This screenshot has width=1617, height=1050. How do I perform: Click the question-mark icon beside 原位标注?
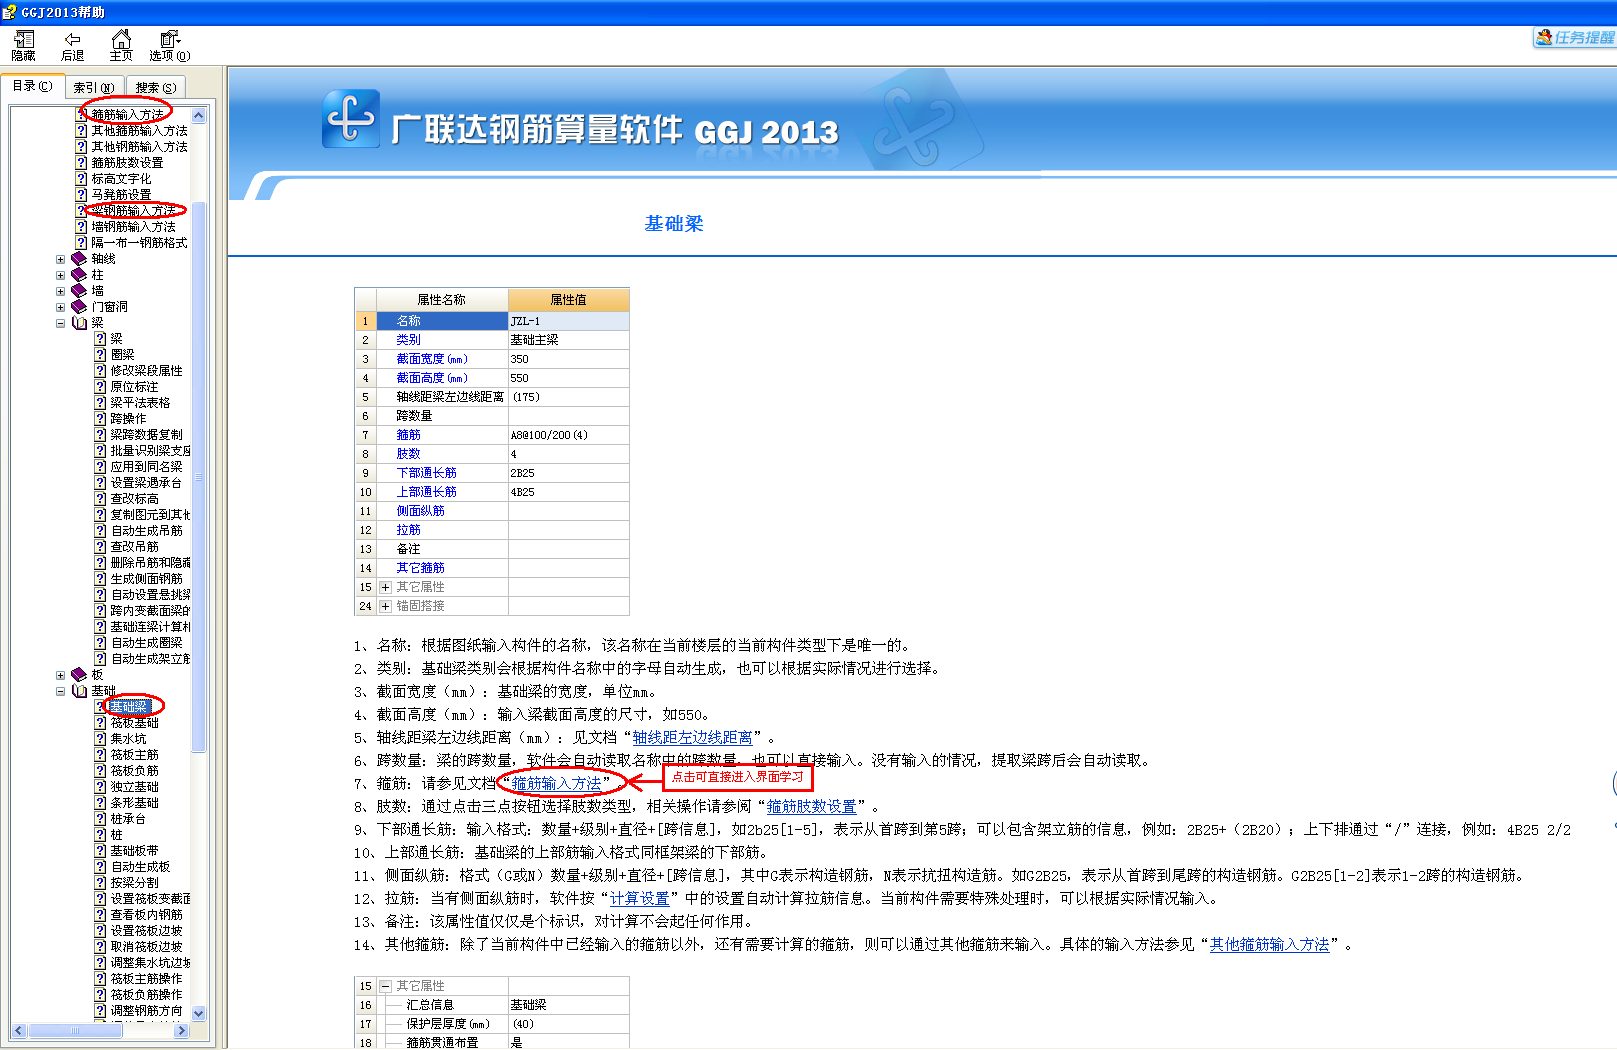click(x=100, y=387)
